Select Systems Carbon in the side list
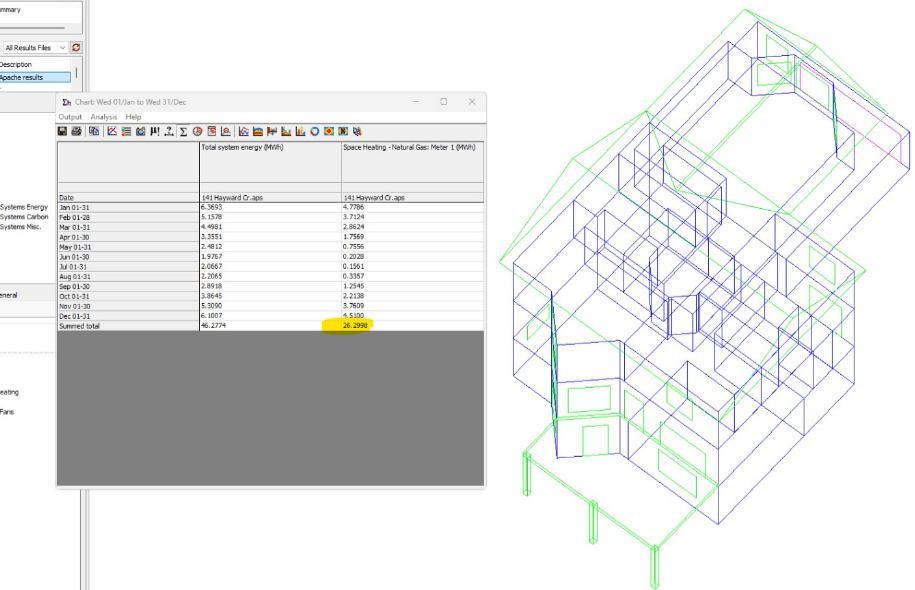Image resolution: width=915 pixels, height=590 pixels. coord(24,217)
